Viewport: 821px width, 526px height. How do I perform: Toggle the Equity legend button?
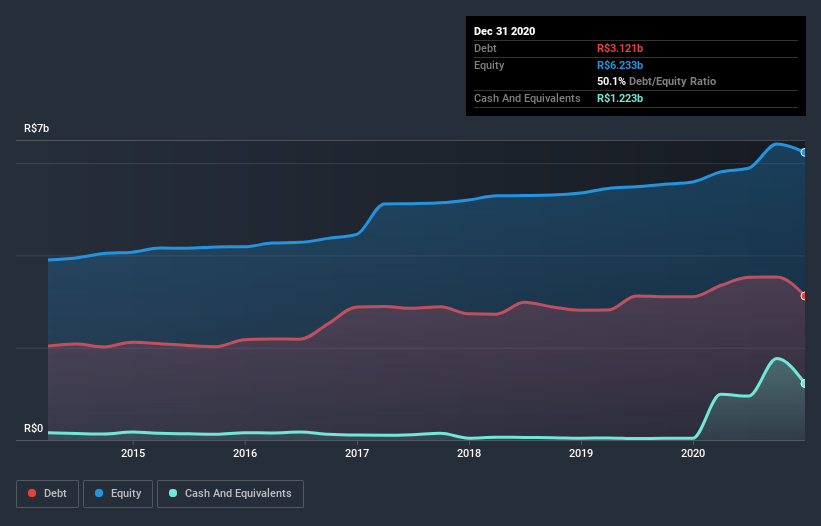[x=118, y=494]
